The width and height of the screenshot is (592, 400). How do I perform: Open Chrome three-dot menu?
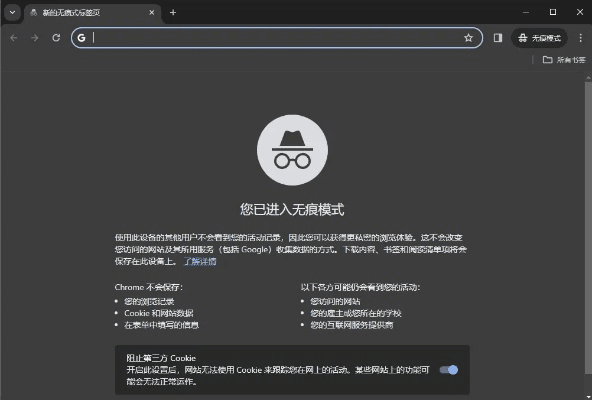(x=581, y=38)
